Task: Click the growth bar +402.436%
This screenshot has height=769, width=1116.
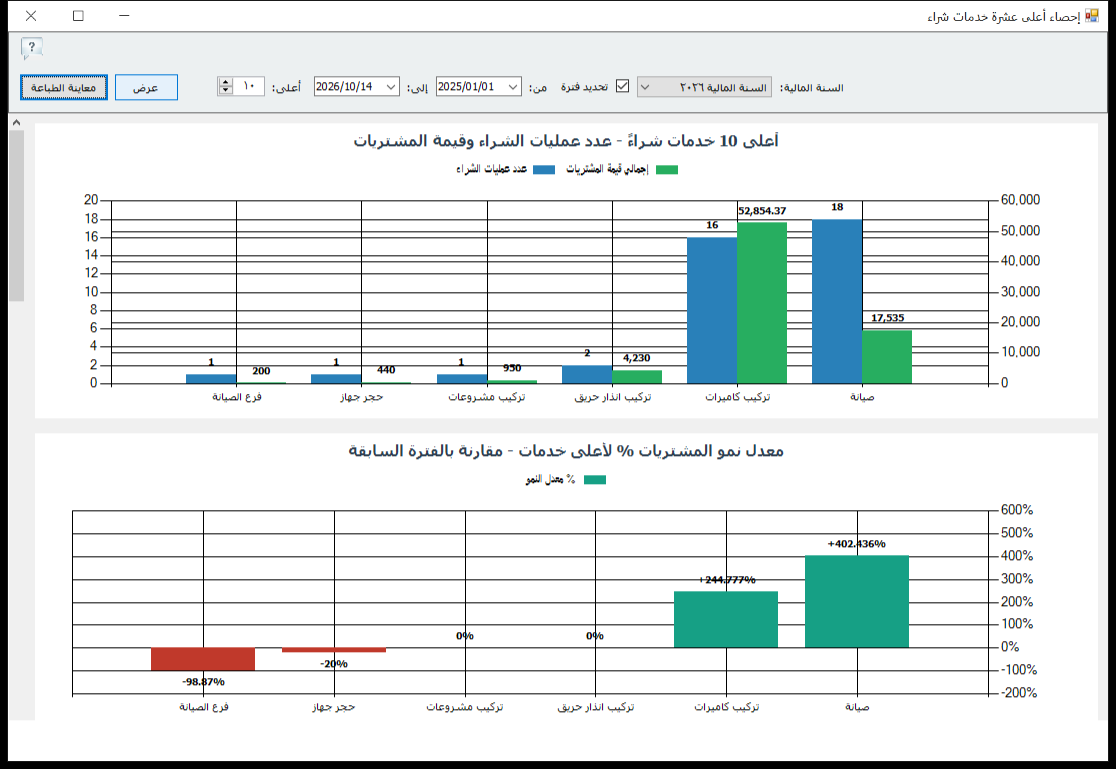Action: coord(857,601)
